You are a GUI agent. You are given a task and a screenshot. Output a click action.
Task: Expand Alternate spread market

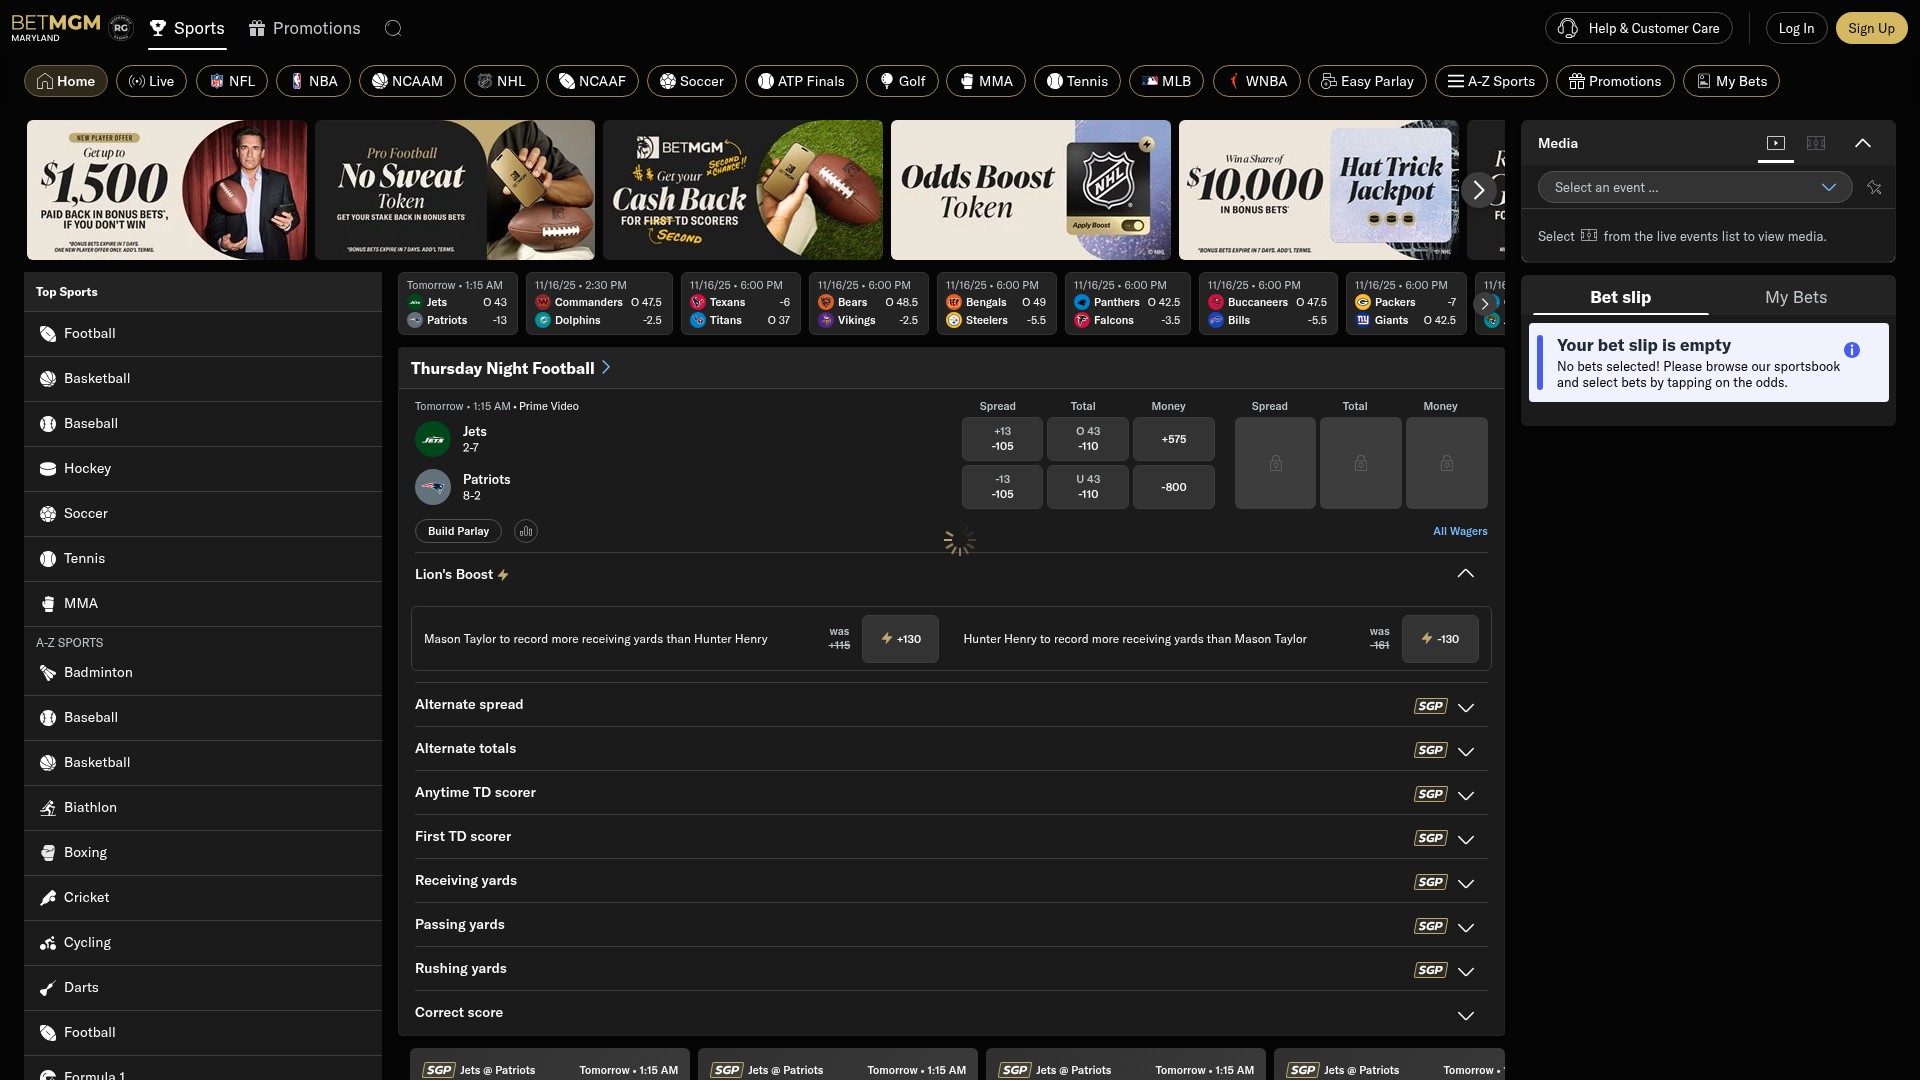pyautogui.click(x=951, y=705)
